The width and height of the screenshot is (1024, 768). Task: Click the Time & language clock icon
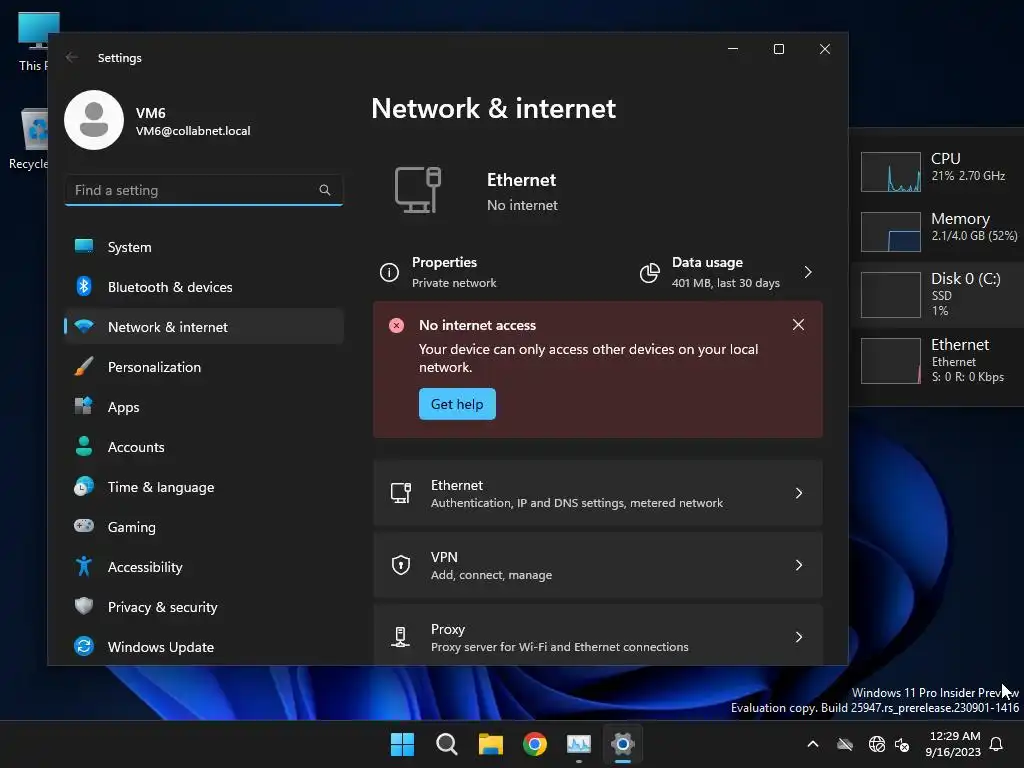pyautogui.click(x=84, y=487)
